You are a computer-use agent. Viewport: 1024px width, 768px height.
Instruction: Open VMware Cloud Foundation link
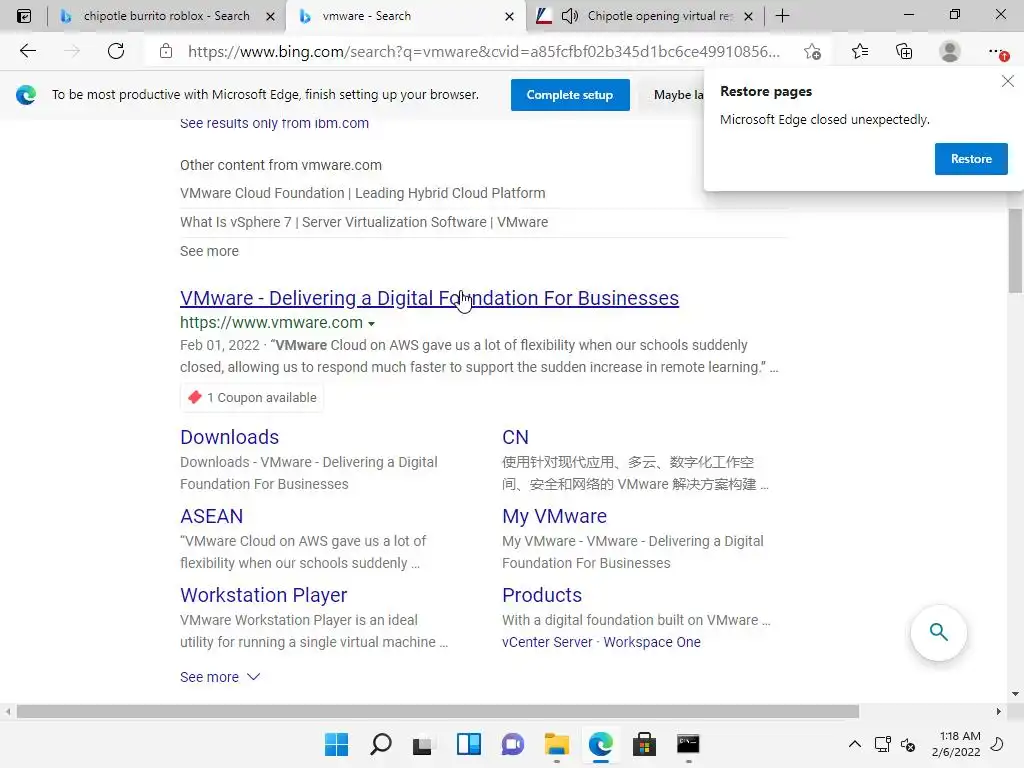coord(362,193)
